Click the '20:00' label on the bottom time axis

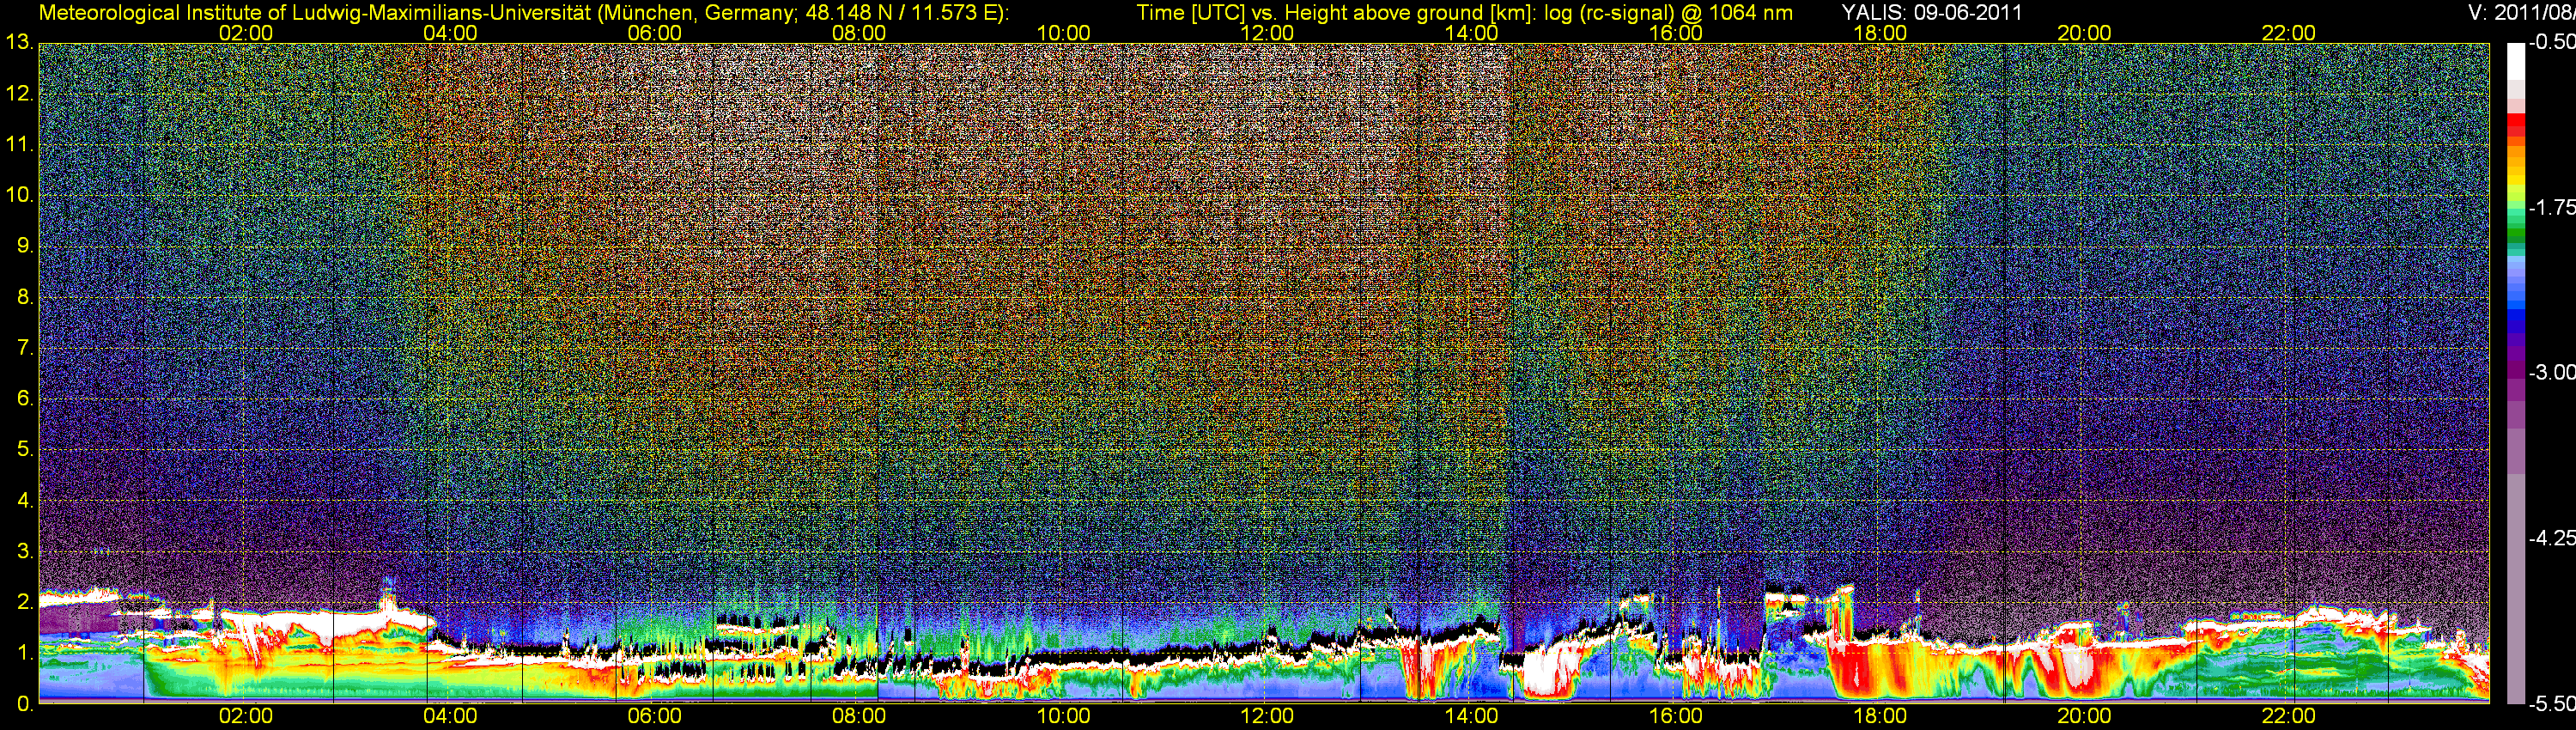[2084, 716]
